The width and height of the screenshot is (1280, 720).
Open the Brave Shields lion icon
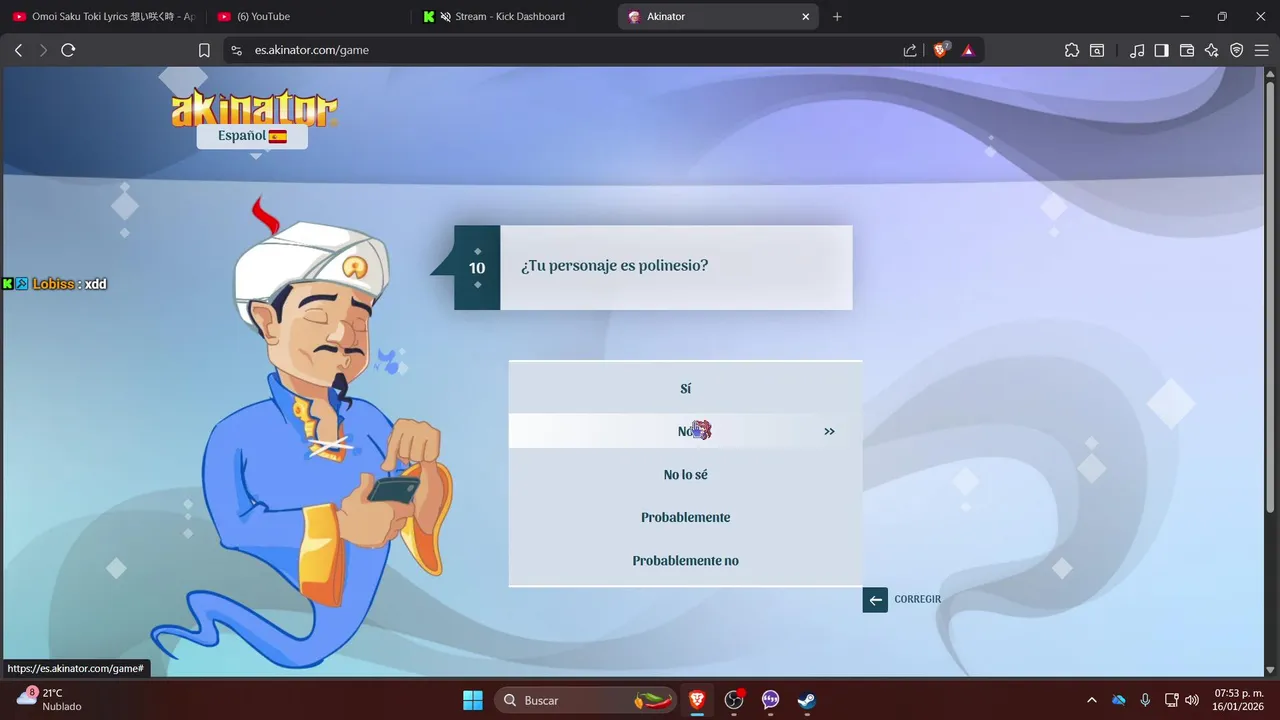941,50
